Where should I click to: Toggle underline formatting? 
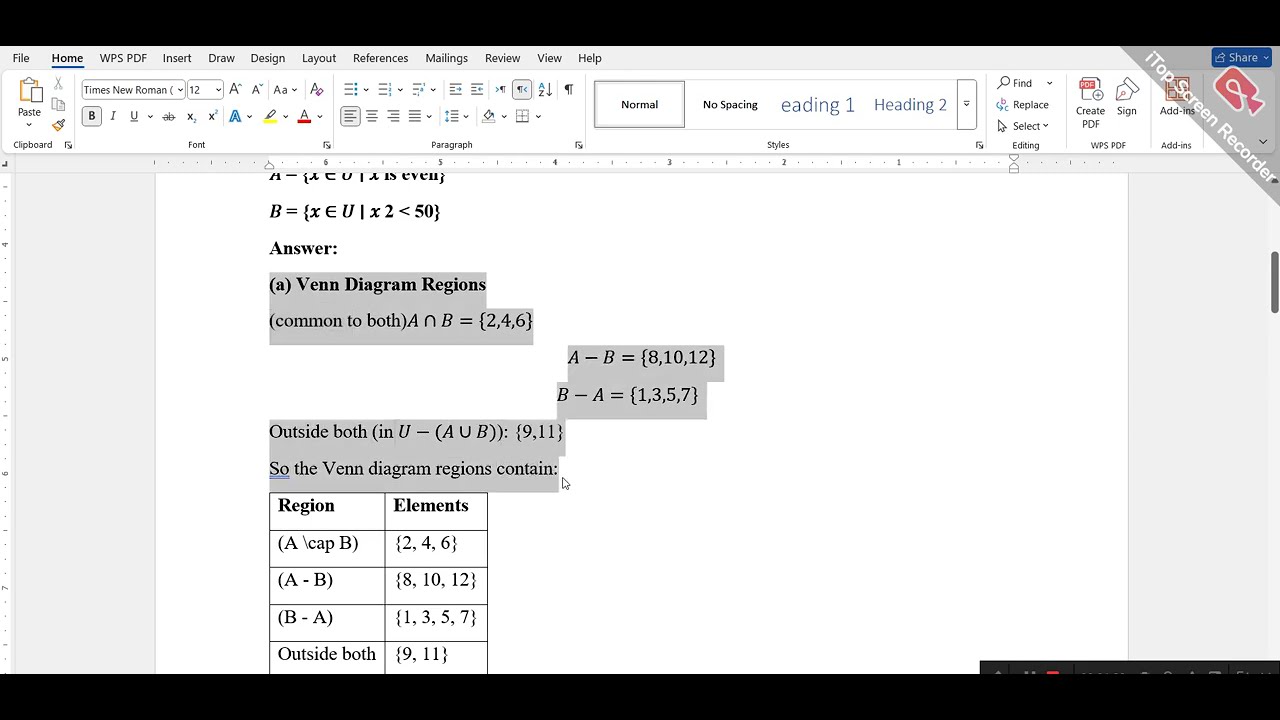(134, 116)
